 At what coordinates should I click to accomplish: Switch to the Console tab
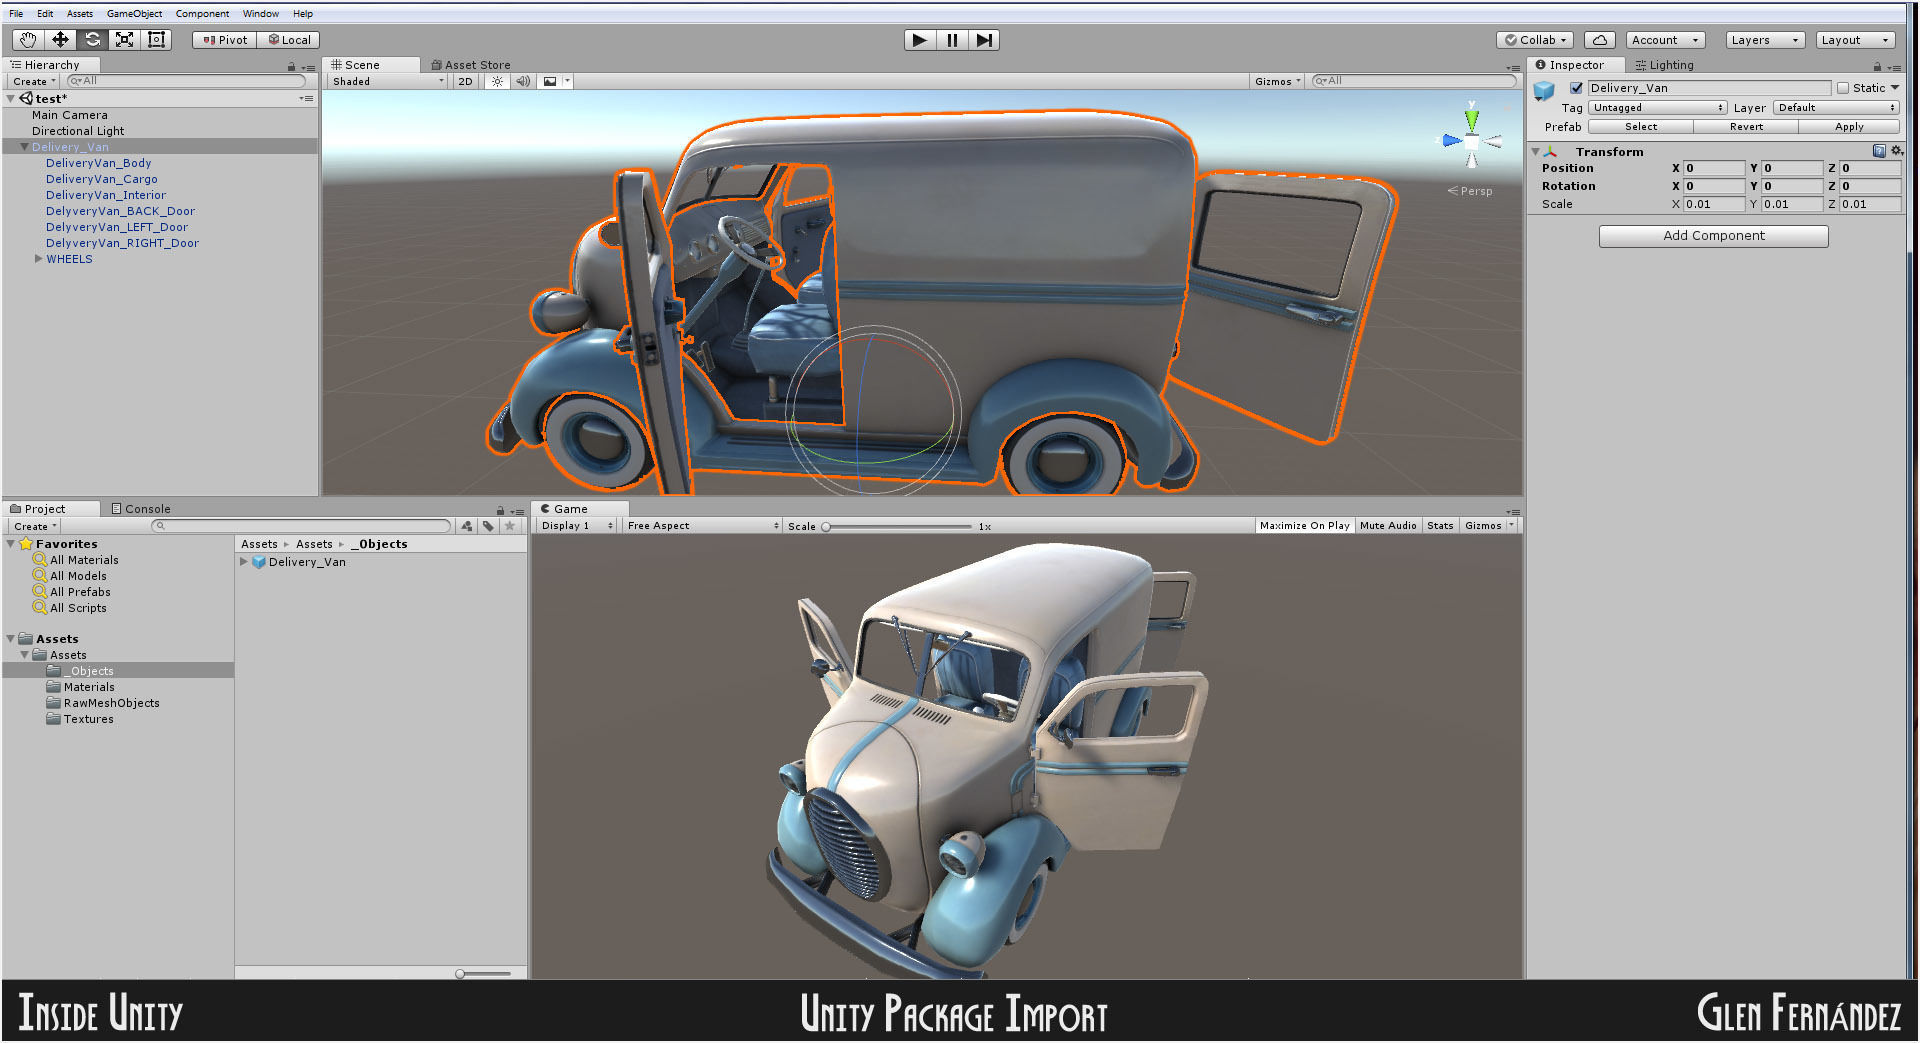[140, 509]
